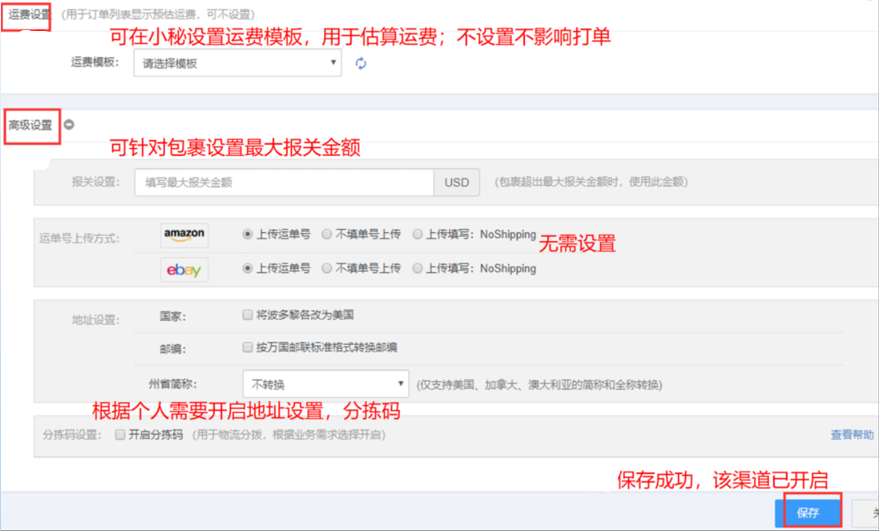Click the eBay logo icon
The image size is (879, 531).
(184, 269)
